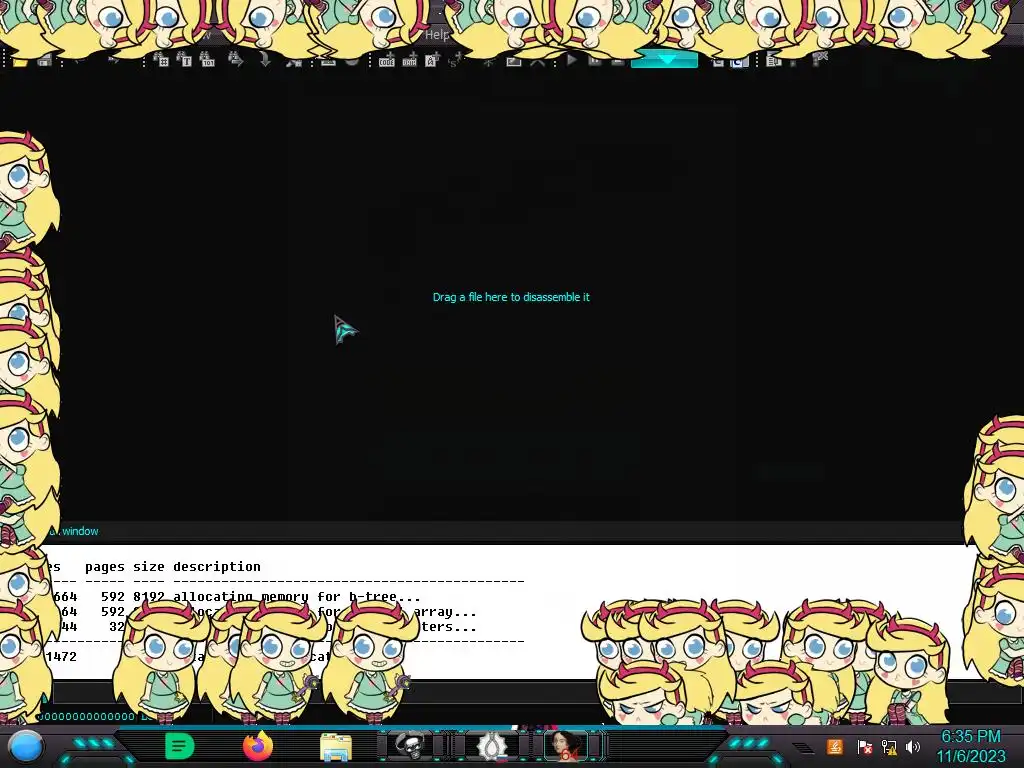The height and width of the screenshot is (768, 1024).
Task: Click the data segment toolbar icon beside CODE
Action: (x=409, y=61)
